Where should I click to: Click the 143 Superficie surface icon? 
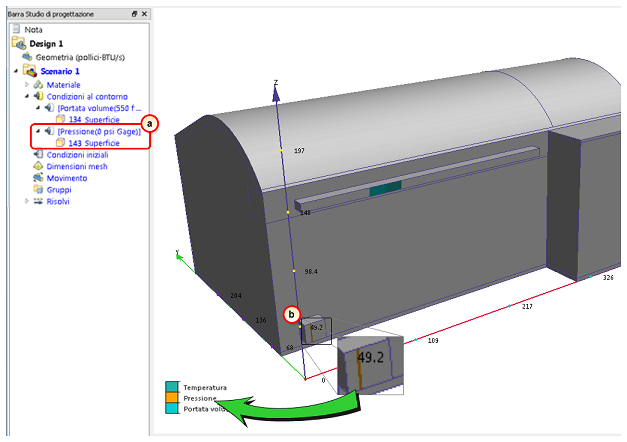coord(60,142)
